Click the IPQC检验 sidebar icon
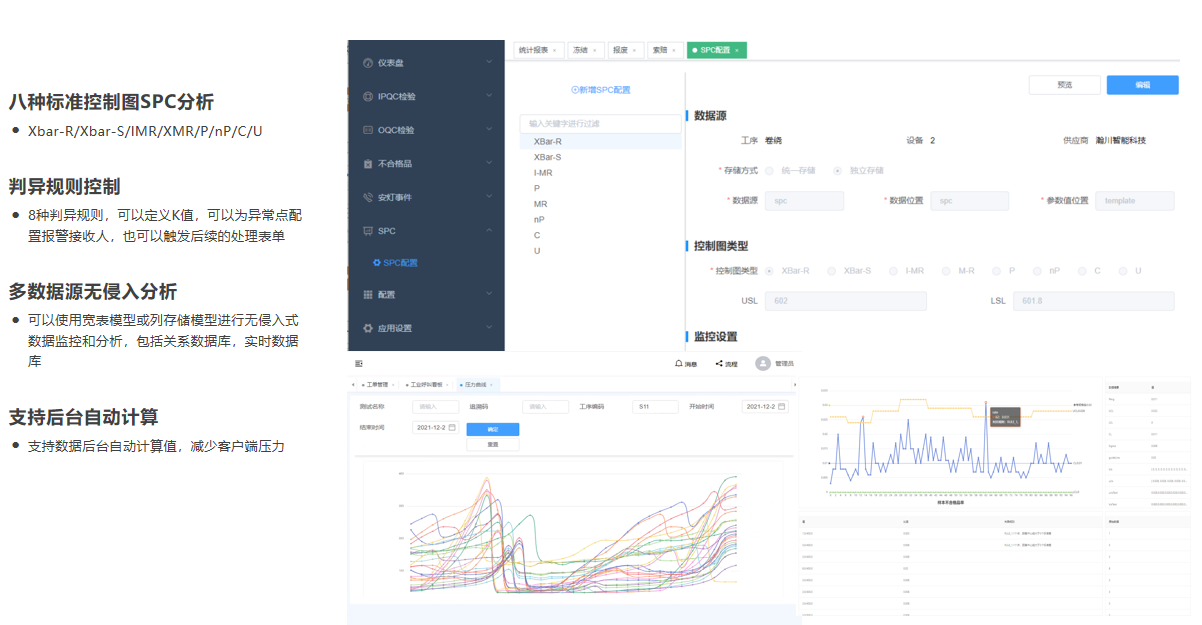1202x625 pixels. (368, 96)
